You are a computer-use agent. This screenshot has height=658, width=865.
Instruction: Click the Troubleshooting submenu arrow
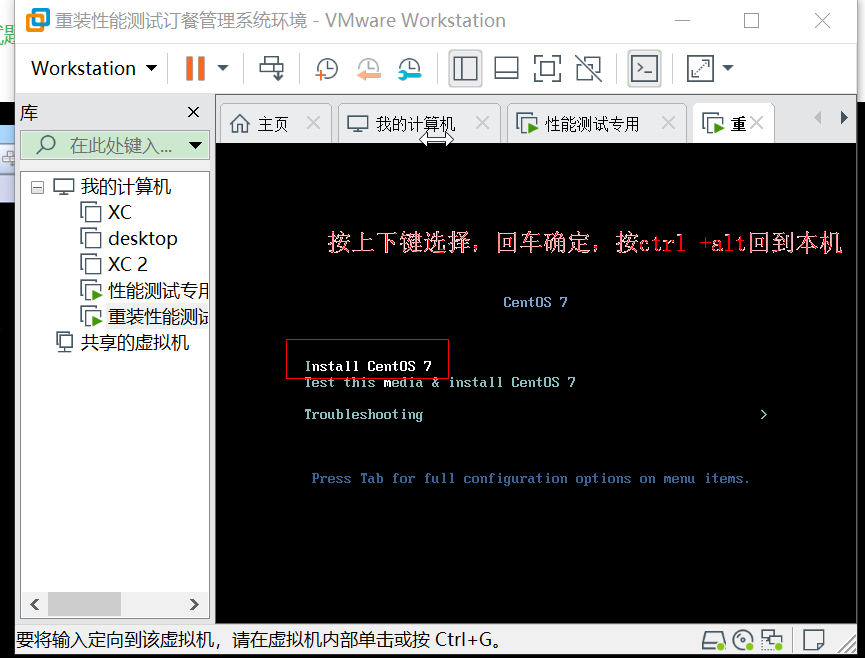click(763, 414)
